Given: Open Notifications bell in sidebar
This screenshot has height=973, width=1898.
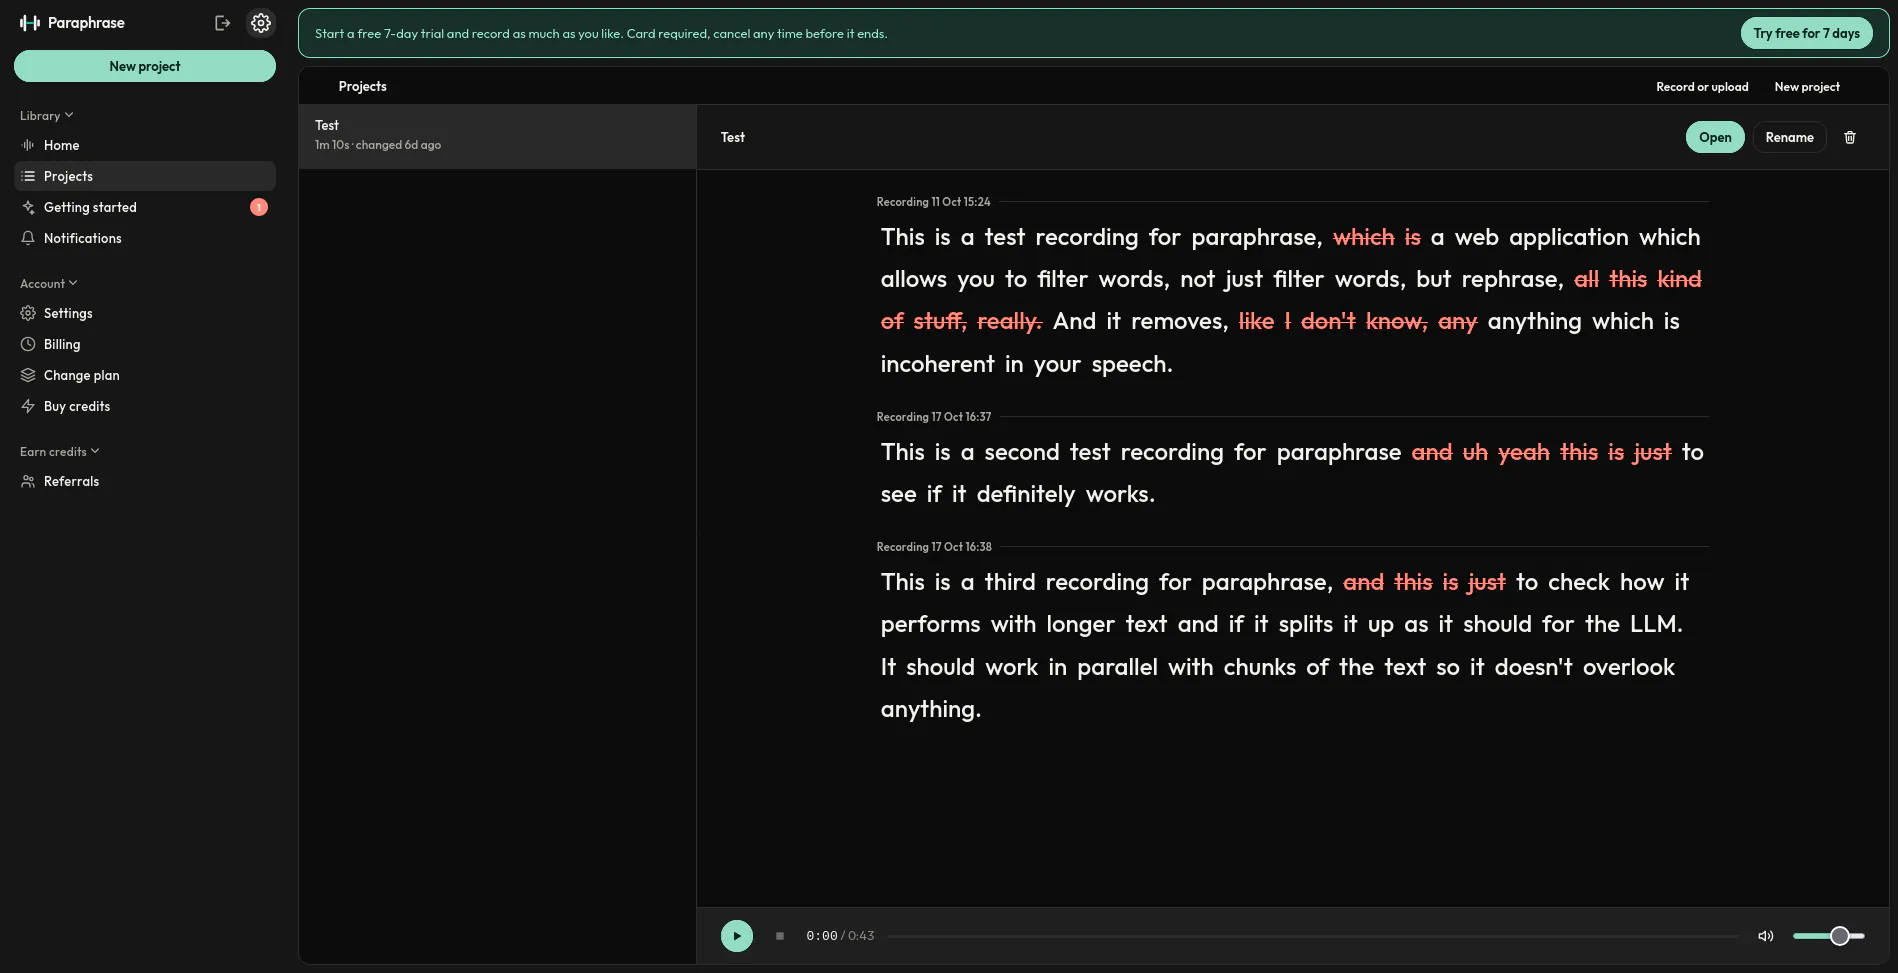Looking at the screenshot, I should [x=145, y=238].
